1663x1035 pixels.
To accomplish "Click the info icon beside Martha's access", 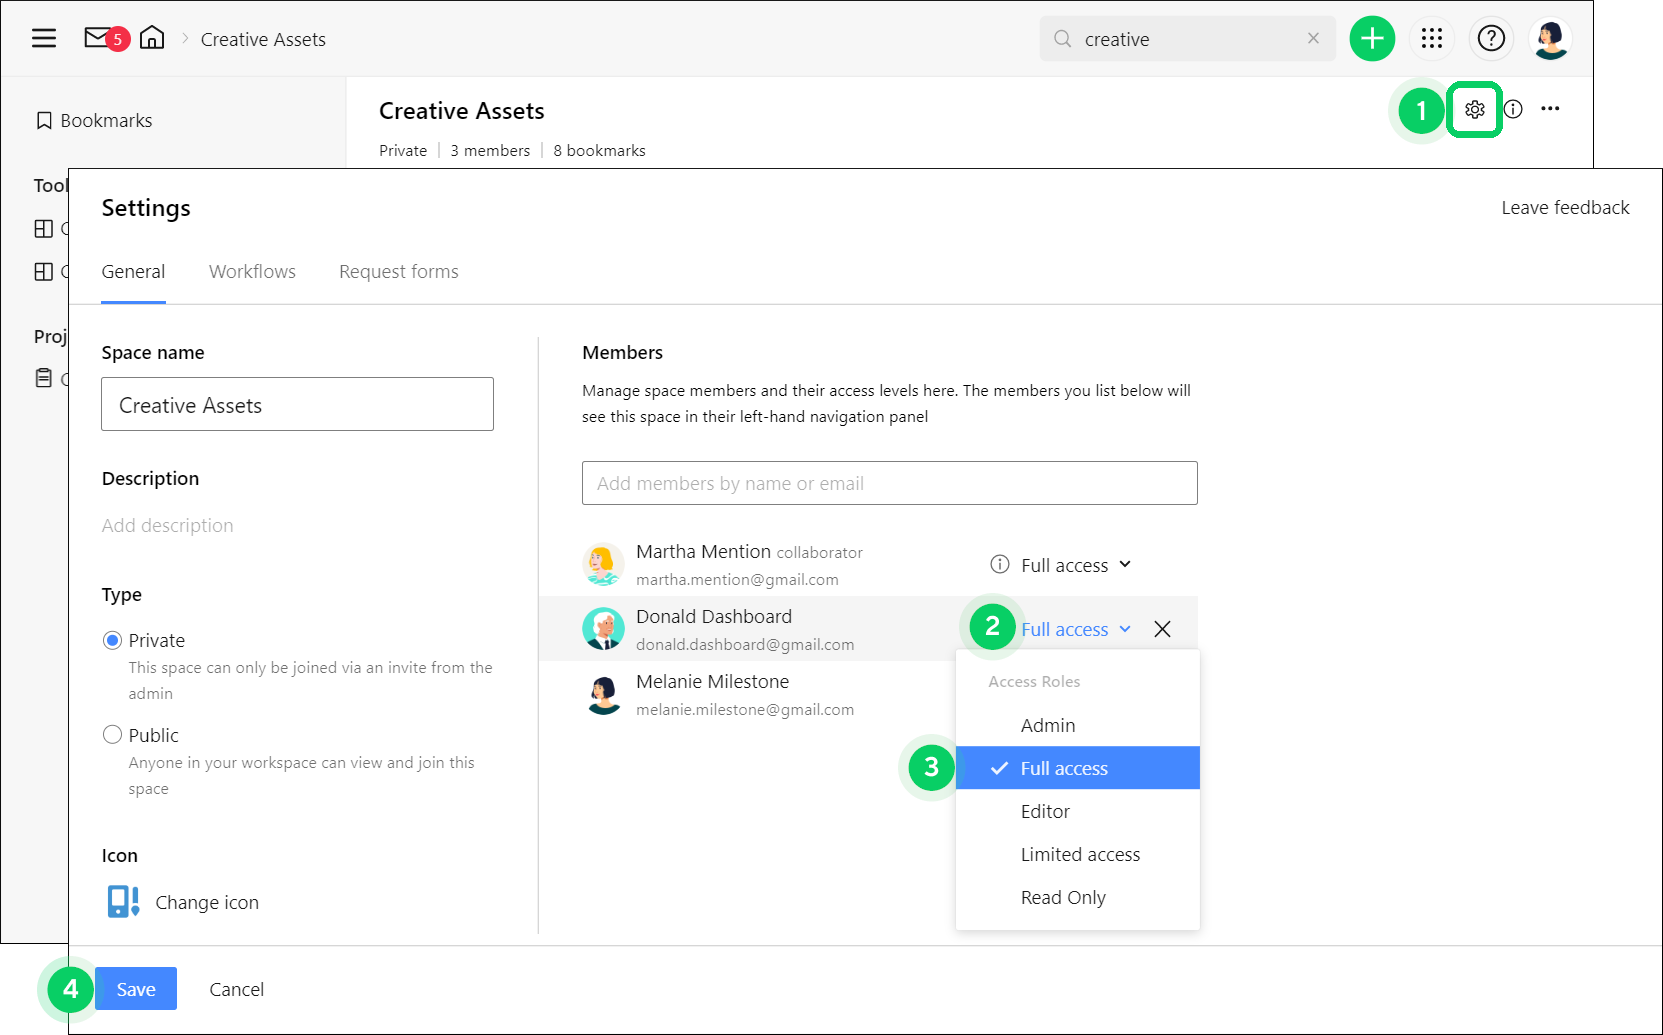I will pyautogui.click(x=999, y=564).
